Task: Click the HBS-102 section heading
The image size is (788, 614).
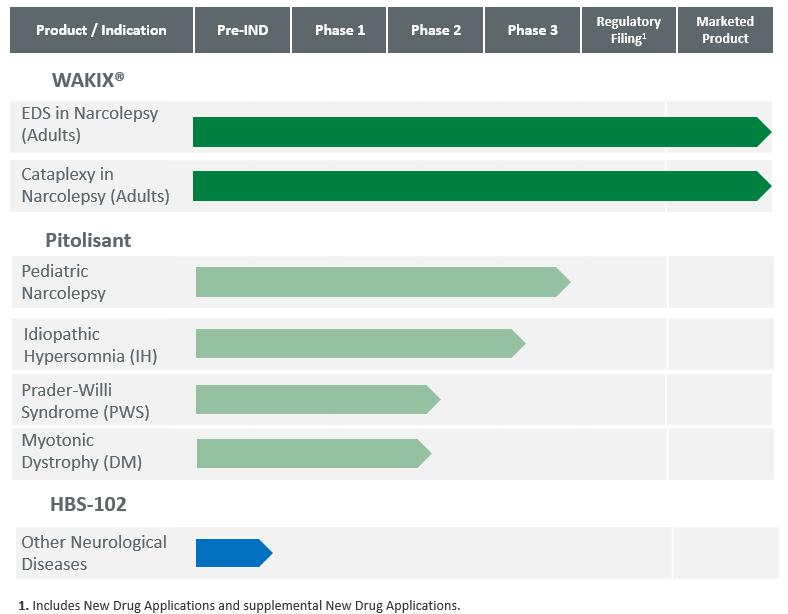Action: tap(88, 504)
